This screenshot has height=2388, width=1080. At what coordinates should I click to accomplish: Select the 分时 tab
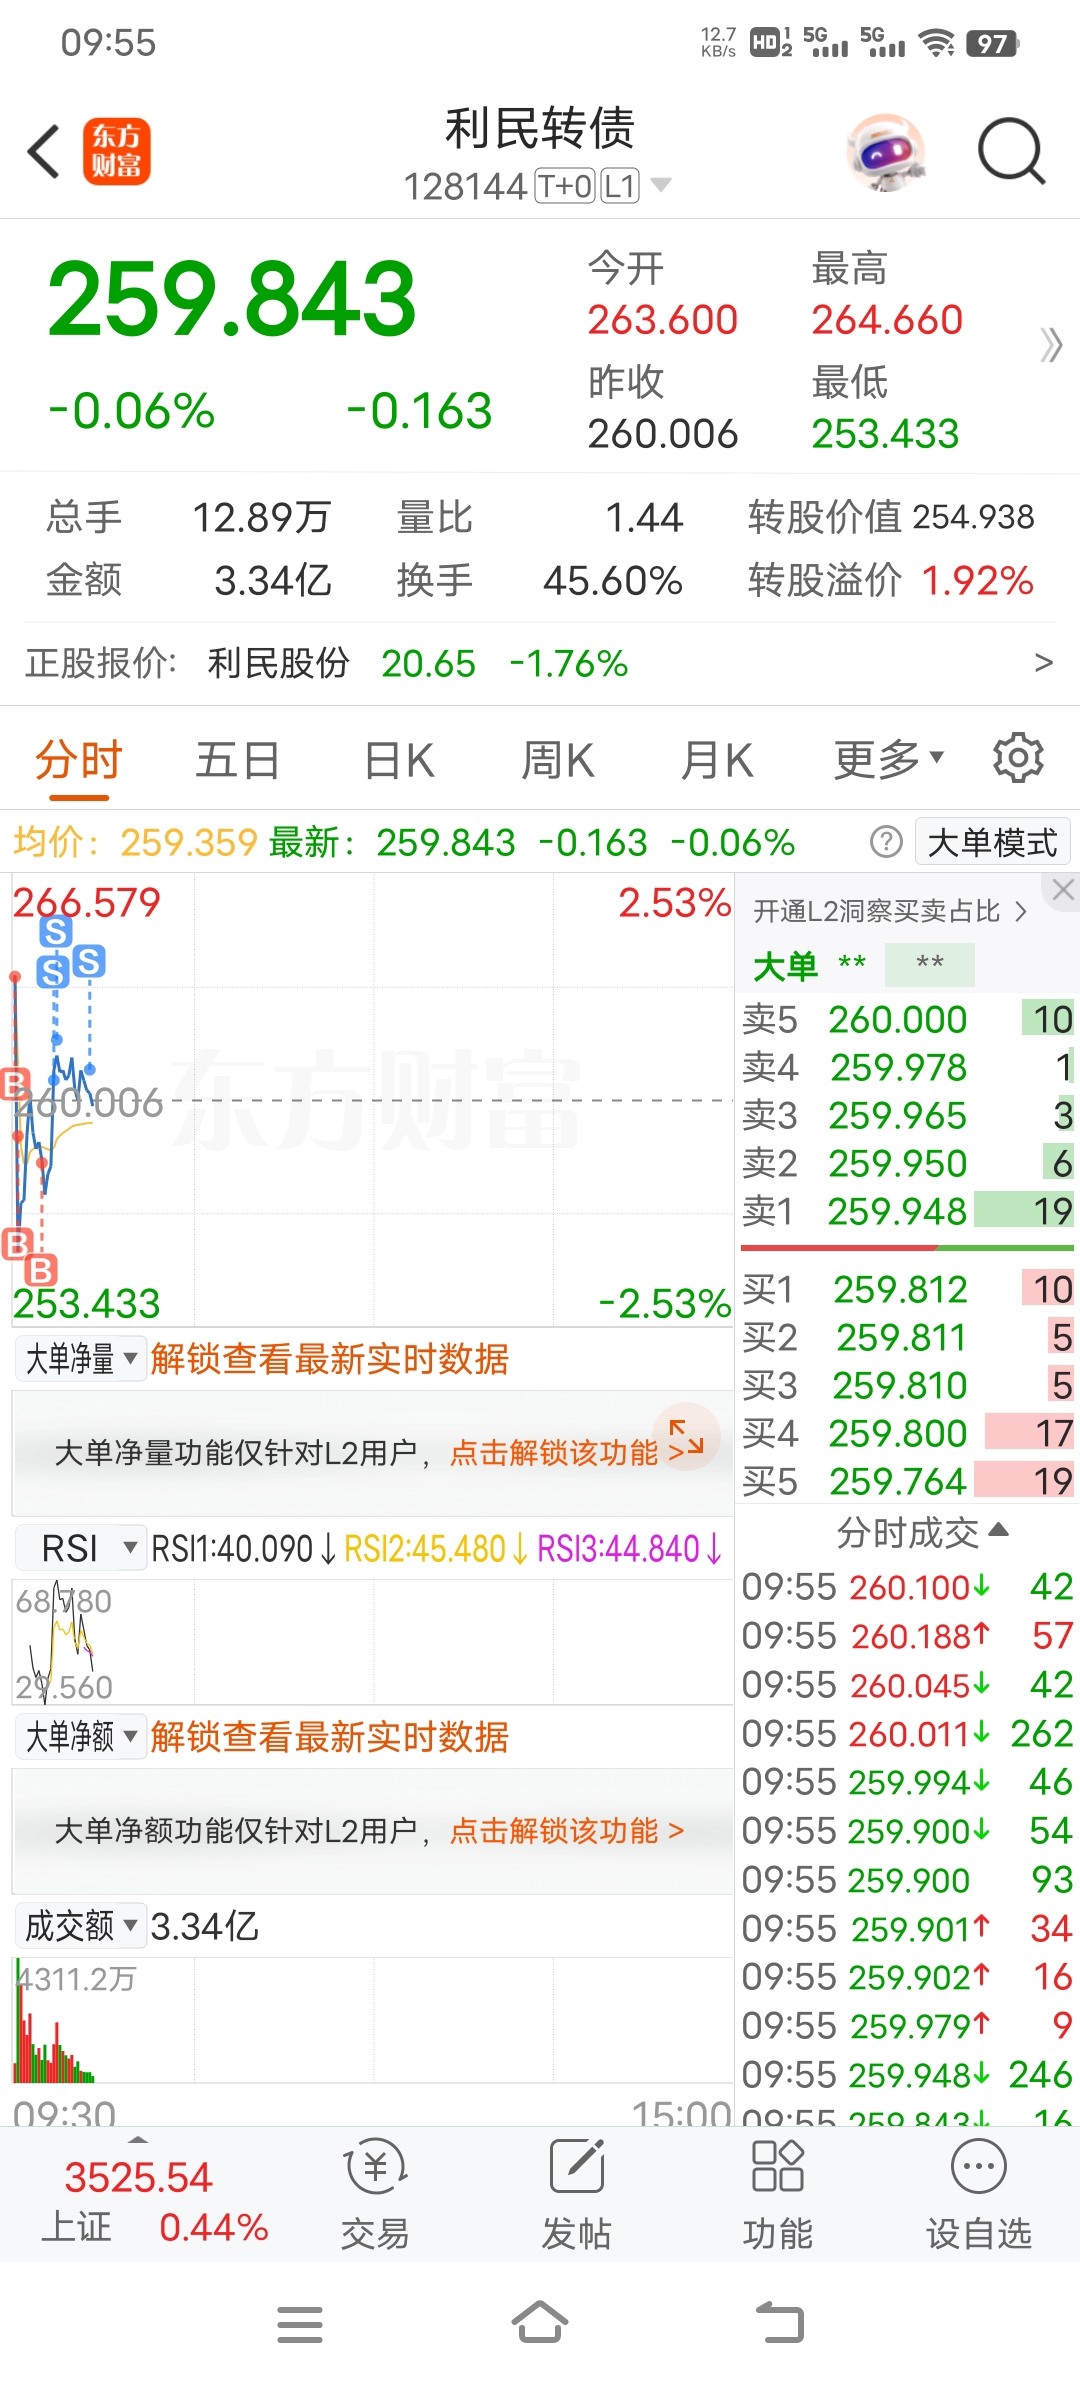click(79, 761)
